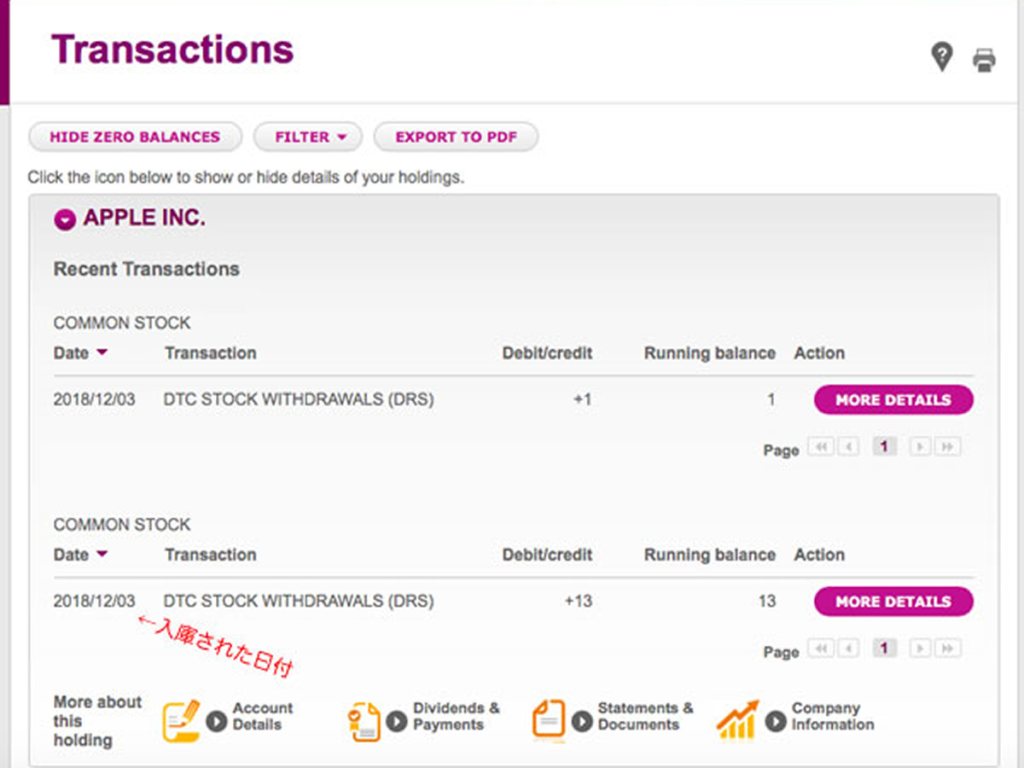
Task: Open Company Information link
Action: coord(833,716)
